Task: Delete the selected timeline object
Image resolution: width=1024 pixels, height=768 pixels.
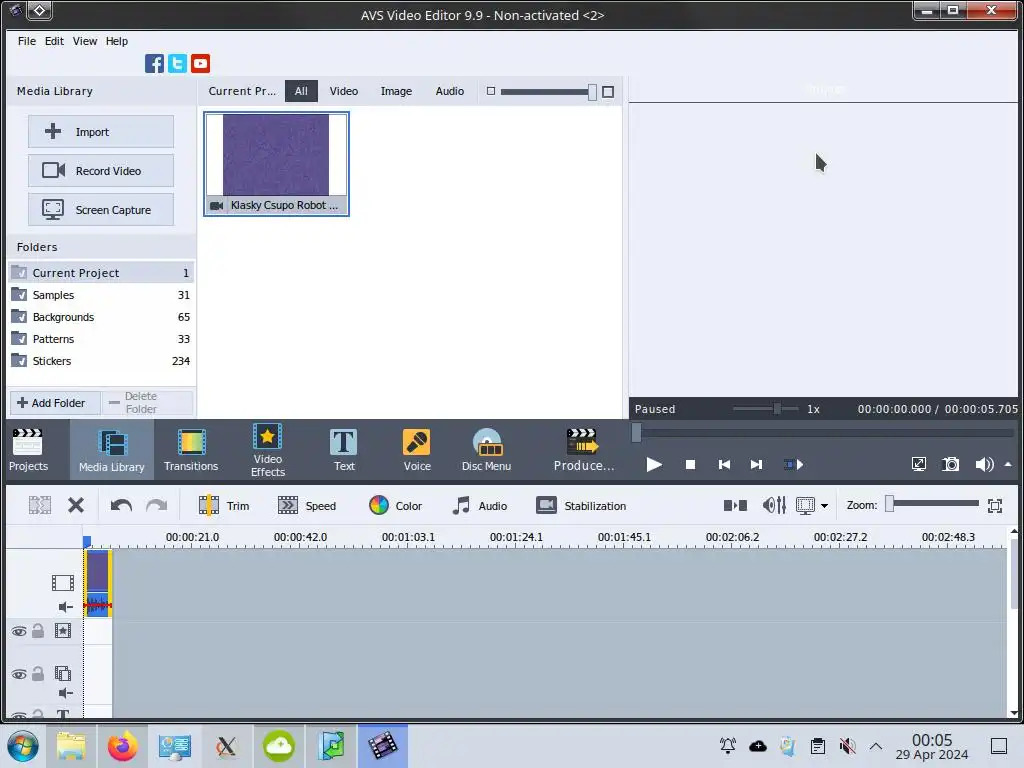Action: coord(76,505)
